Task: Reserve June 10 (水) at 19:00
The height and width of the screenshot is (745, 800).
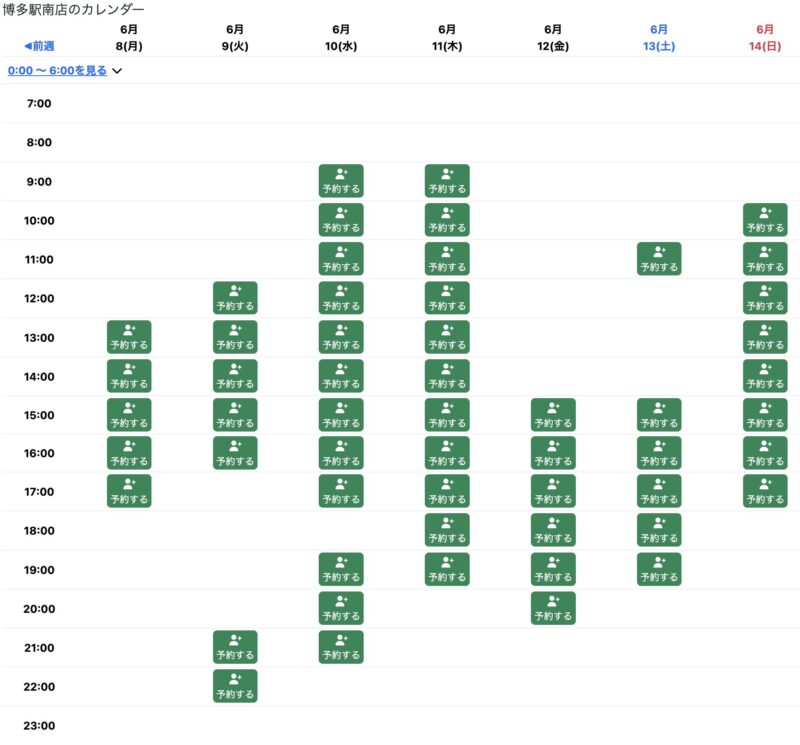Action: pos(341,569)
